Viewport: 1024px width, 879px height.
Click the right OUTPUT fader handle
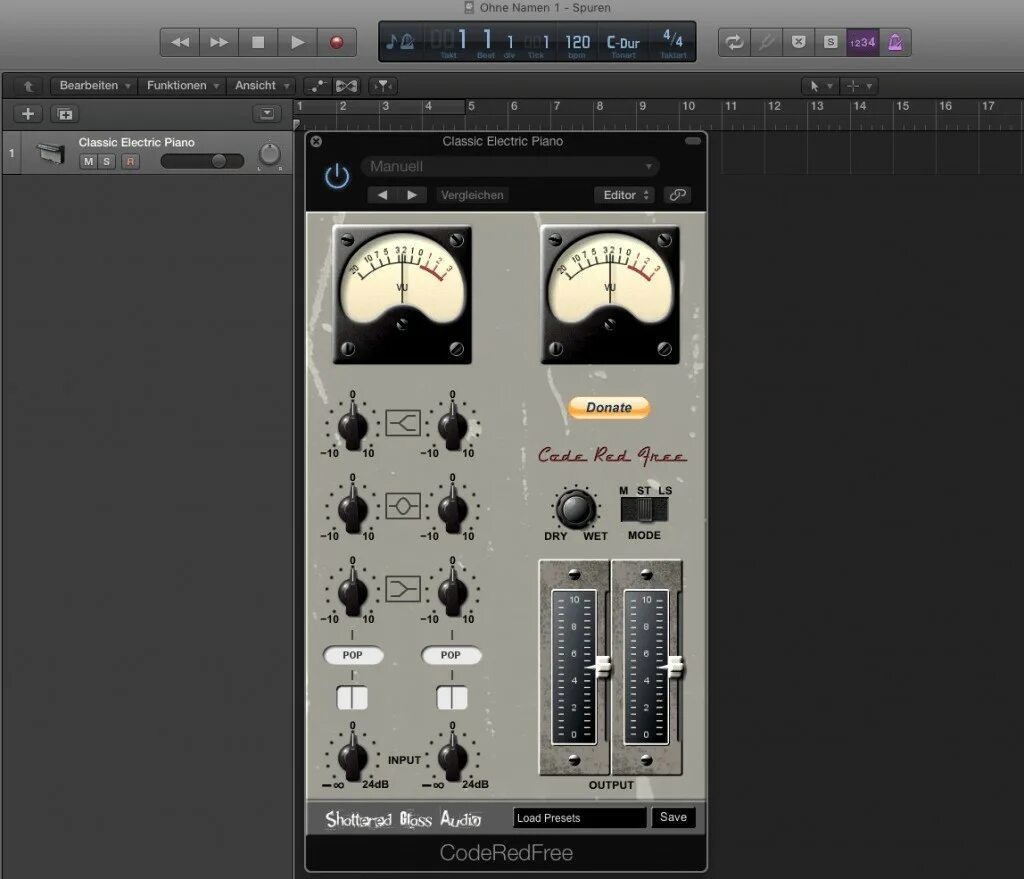pyautogui.click(x=674, y=667)
